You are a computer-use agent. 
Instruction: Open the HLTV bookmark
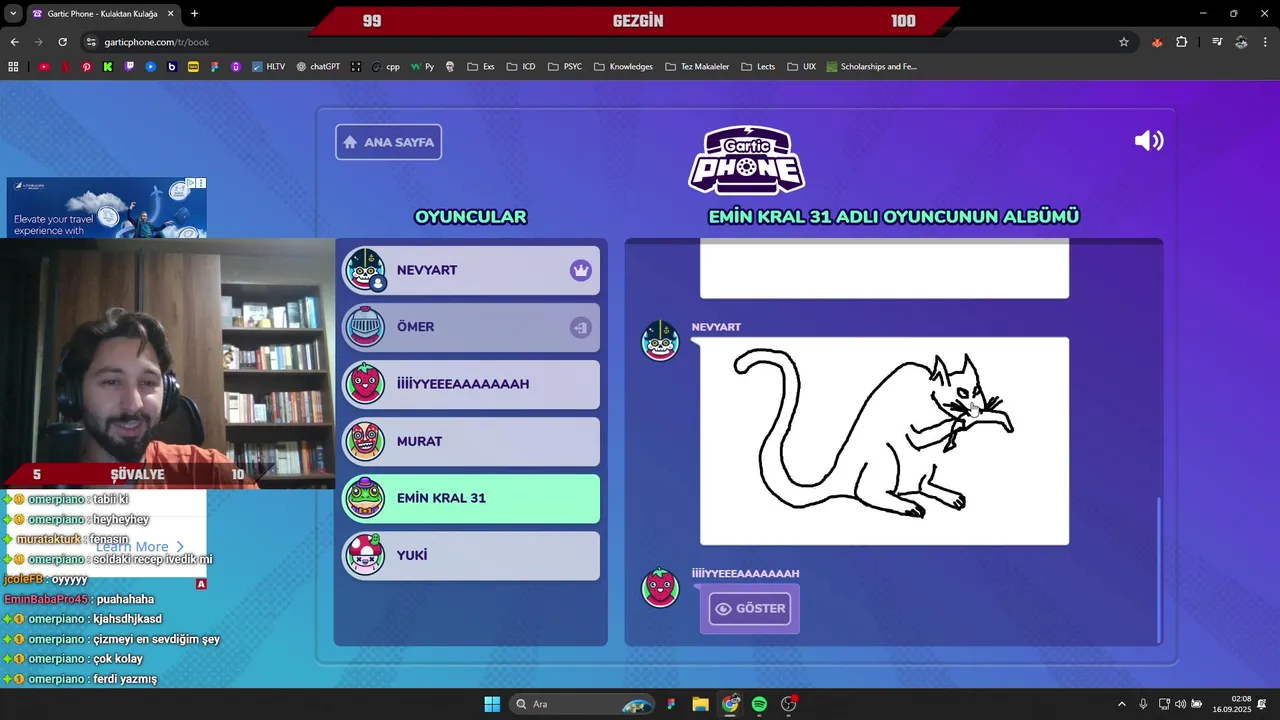click(x=268, y=67)
